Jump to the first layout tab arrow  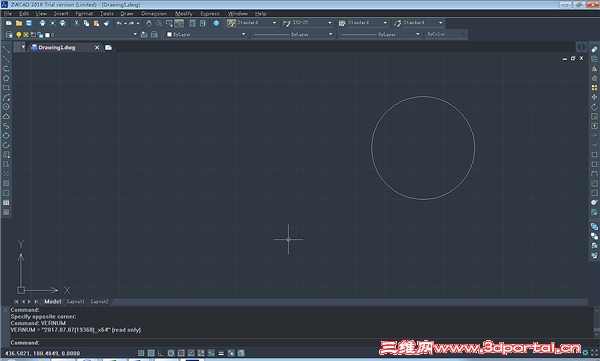(x=16, y=302)
